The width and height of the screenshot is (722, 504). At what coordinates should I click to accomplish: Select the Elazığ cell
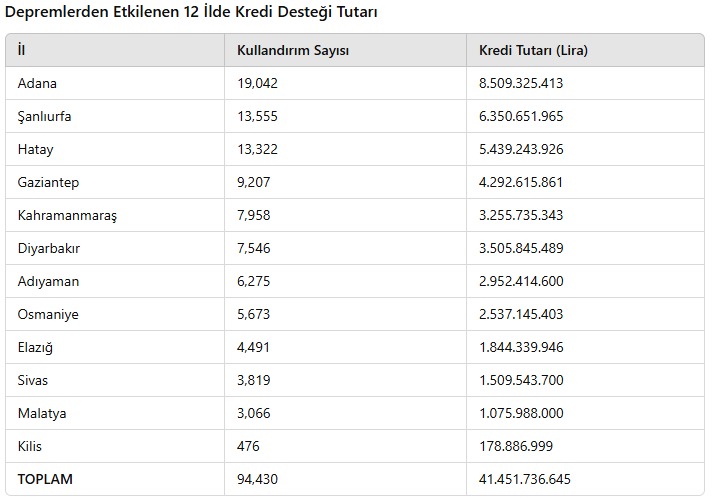[x=38, y=347]
